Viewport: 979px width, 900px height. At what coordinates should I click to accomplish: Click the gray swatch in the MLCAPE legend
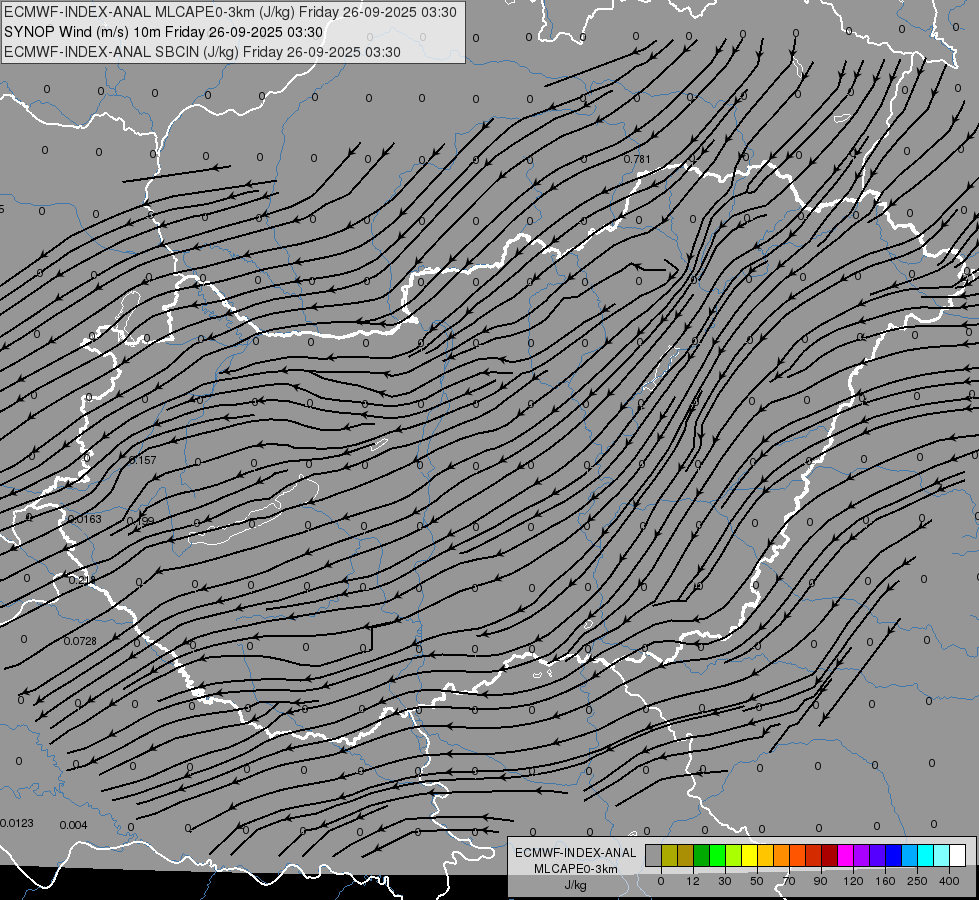coord(654,856)
